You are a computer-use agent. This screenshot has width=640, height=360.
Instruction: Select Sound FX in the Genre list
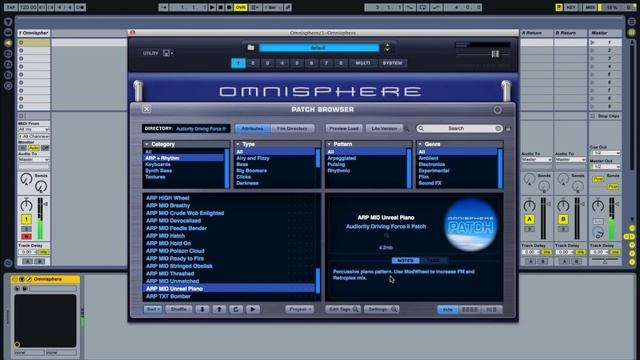click(x=430, y=183)
